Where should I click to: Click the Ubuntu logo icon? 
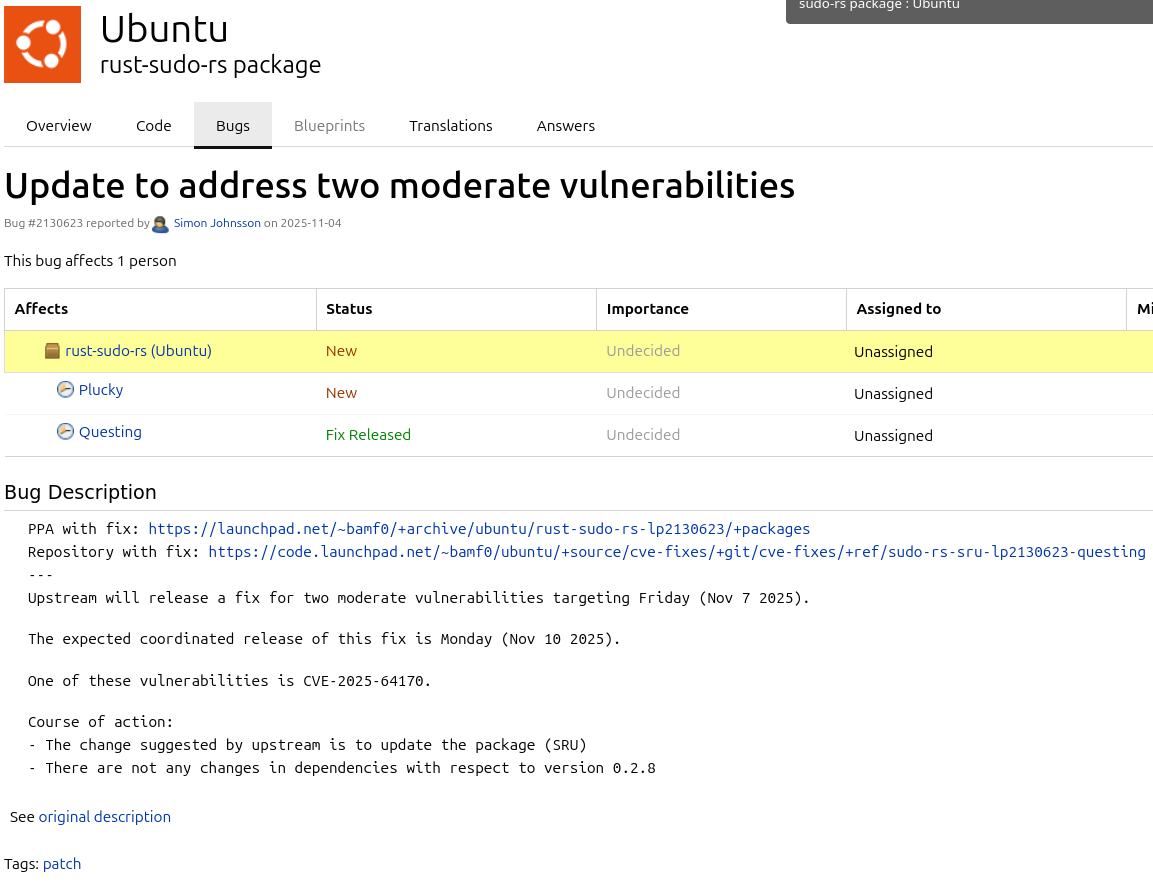pos(42,44)
